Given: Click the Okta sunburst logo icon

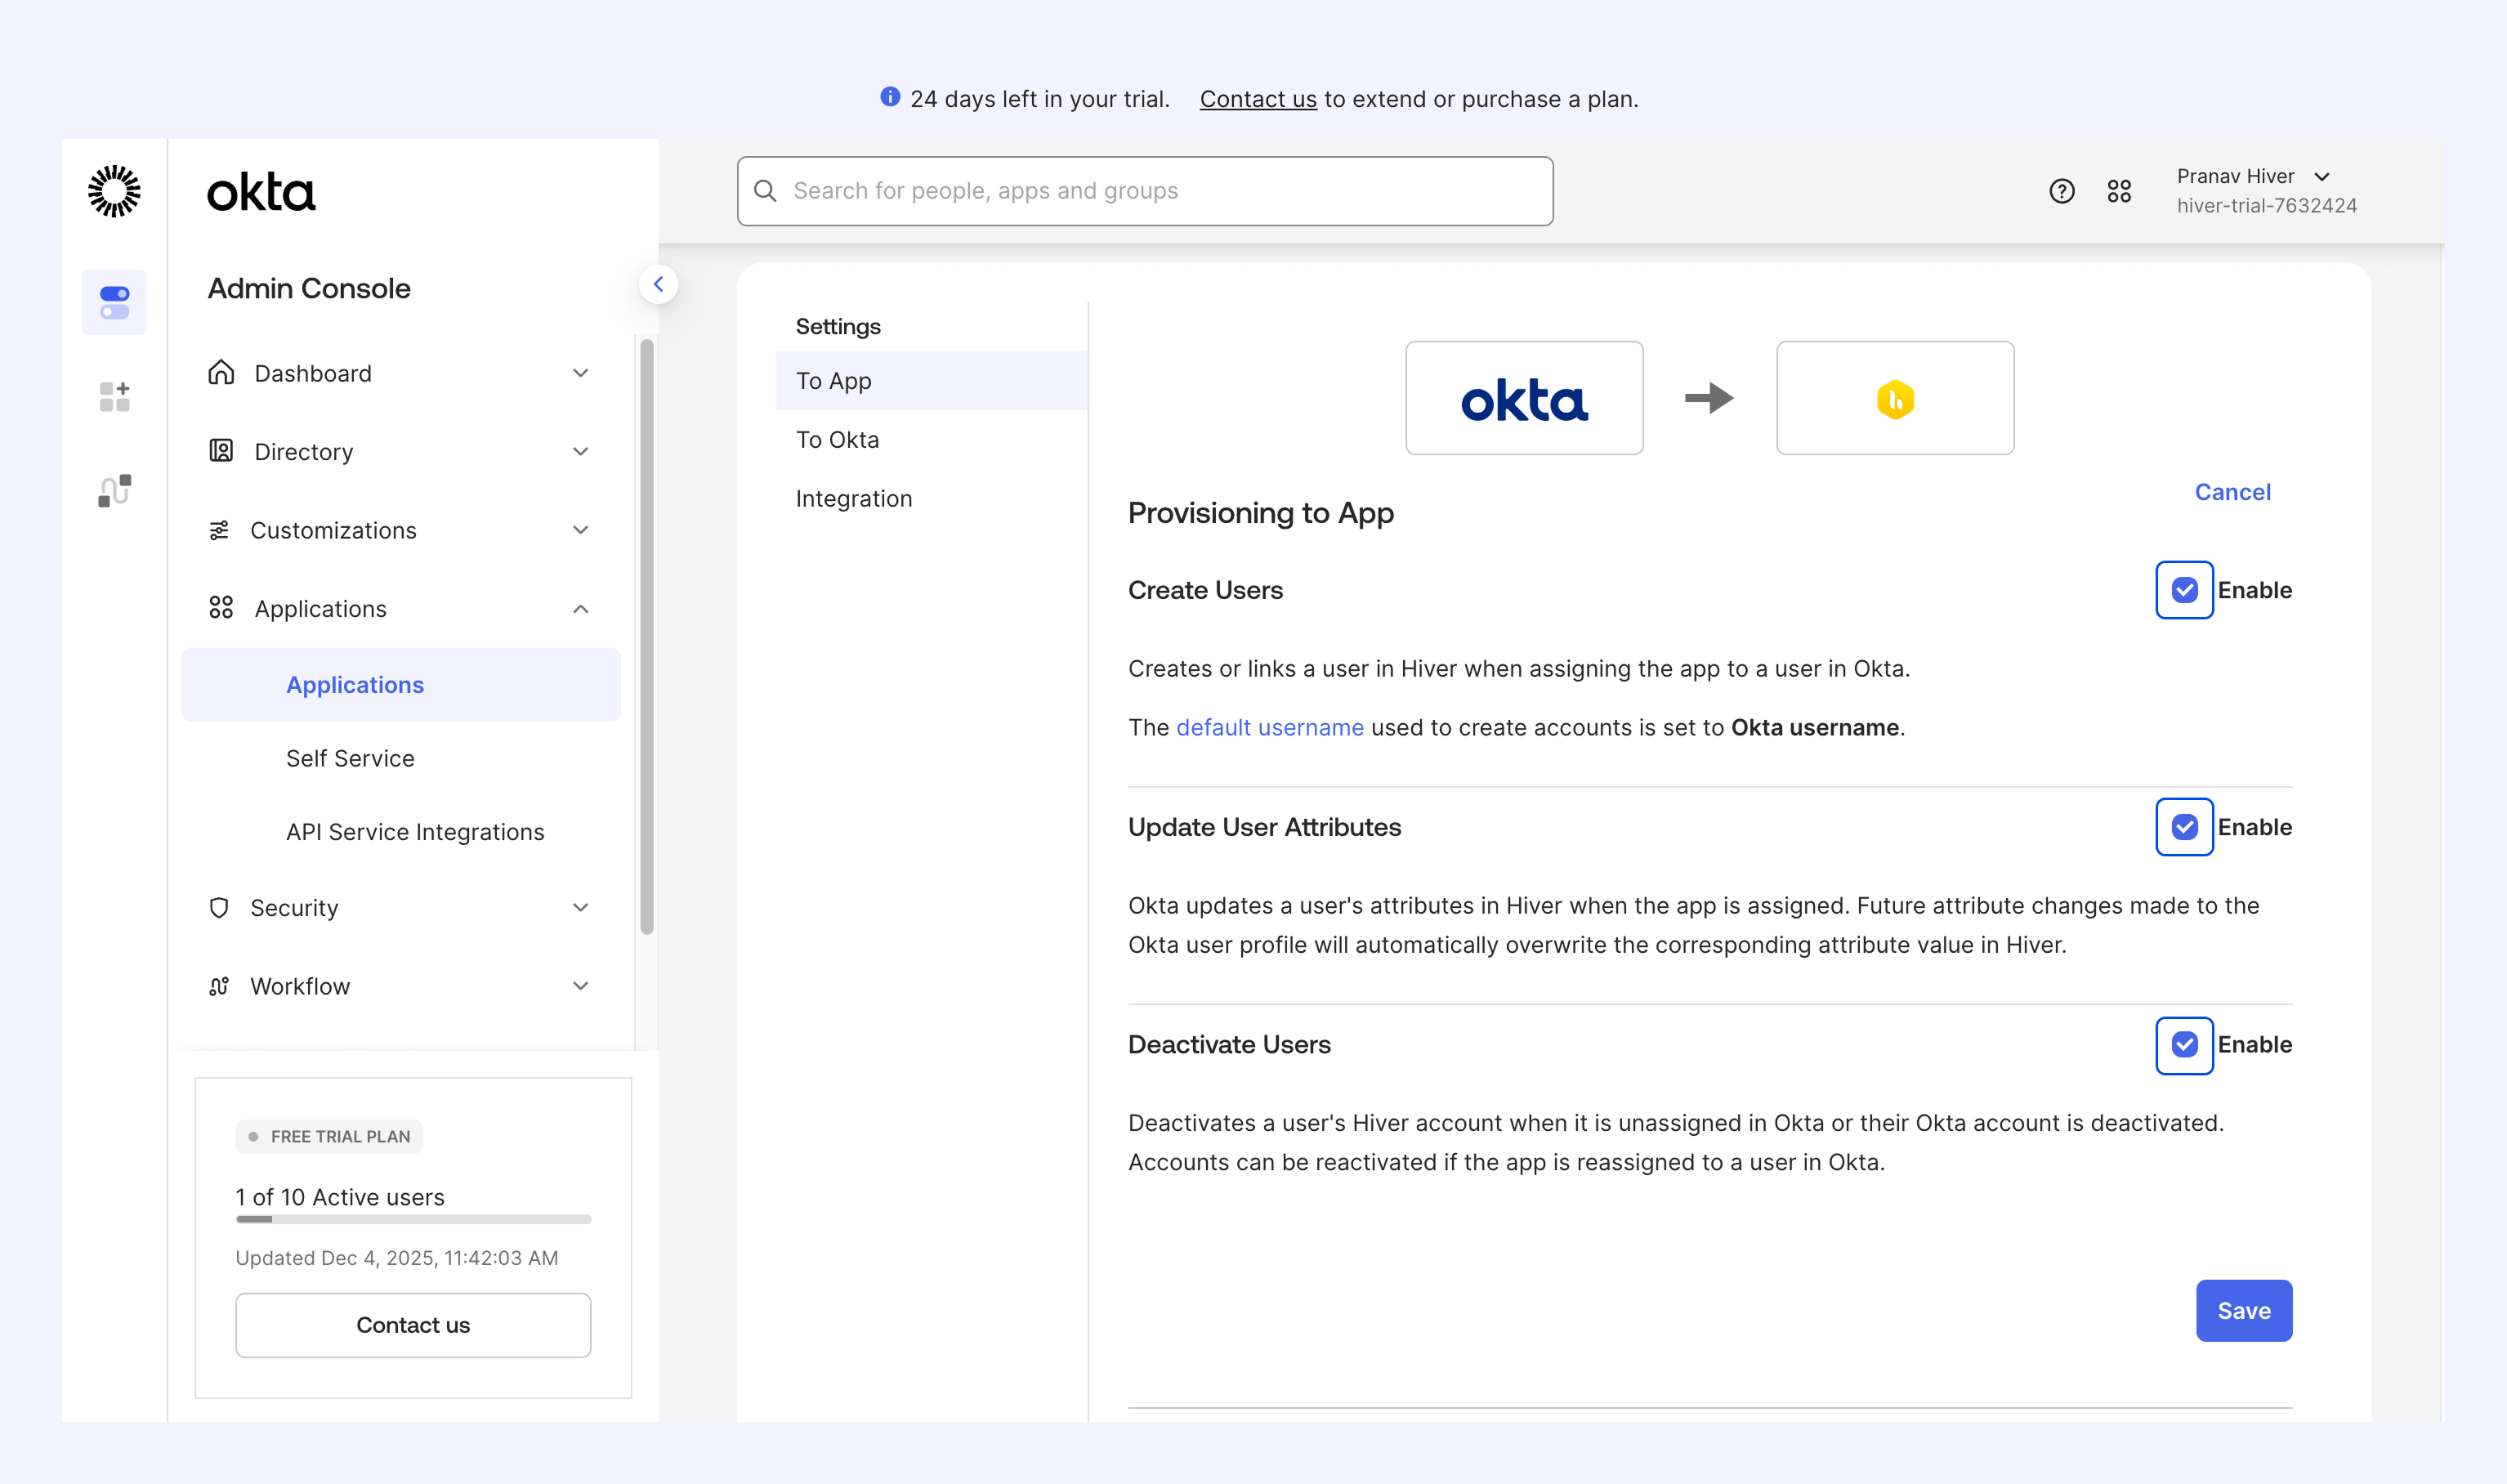Looking at the screenshot, I should point(114,191).
